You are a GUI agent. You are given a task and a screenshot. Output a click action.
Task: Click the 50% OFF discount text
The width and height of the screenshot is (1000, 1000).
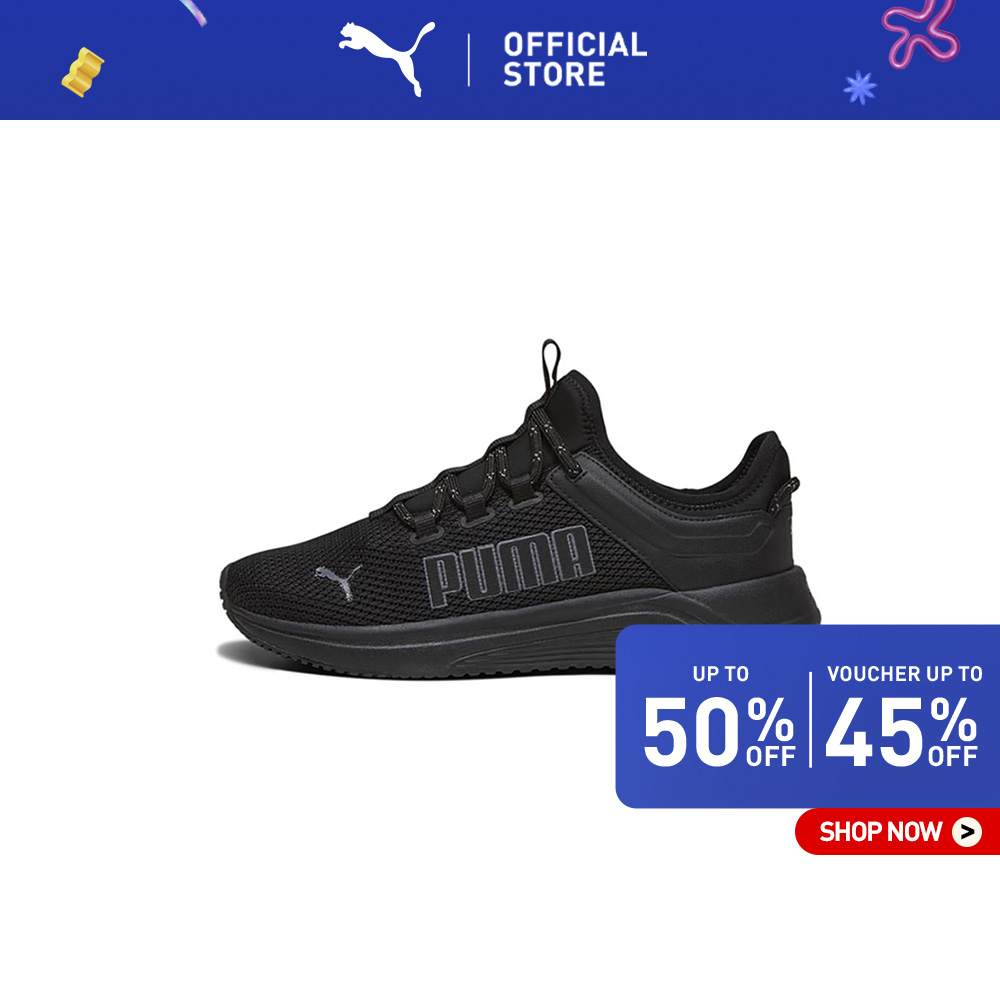pos(719,731)
